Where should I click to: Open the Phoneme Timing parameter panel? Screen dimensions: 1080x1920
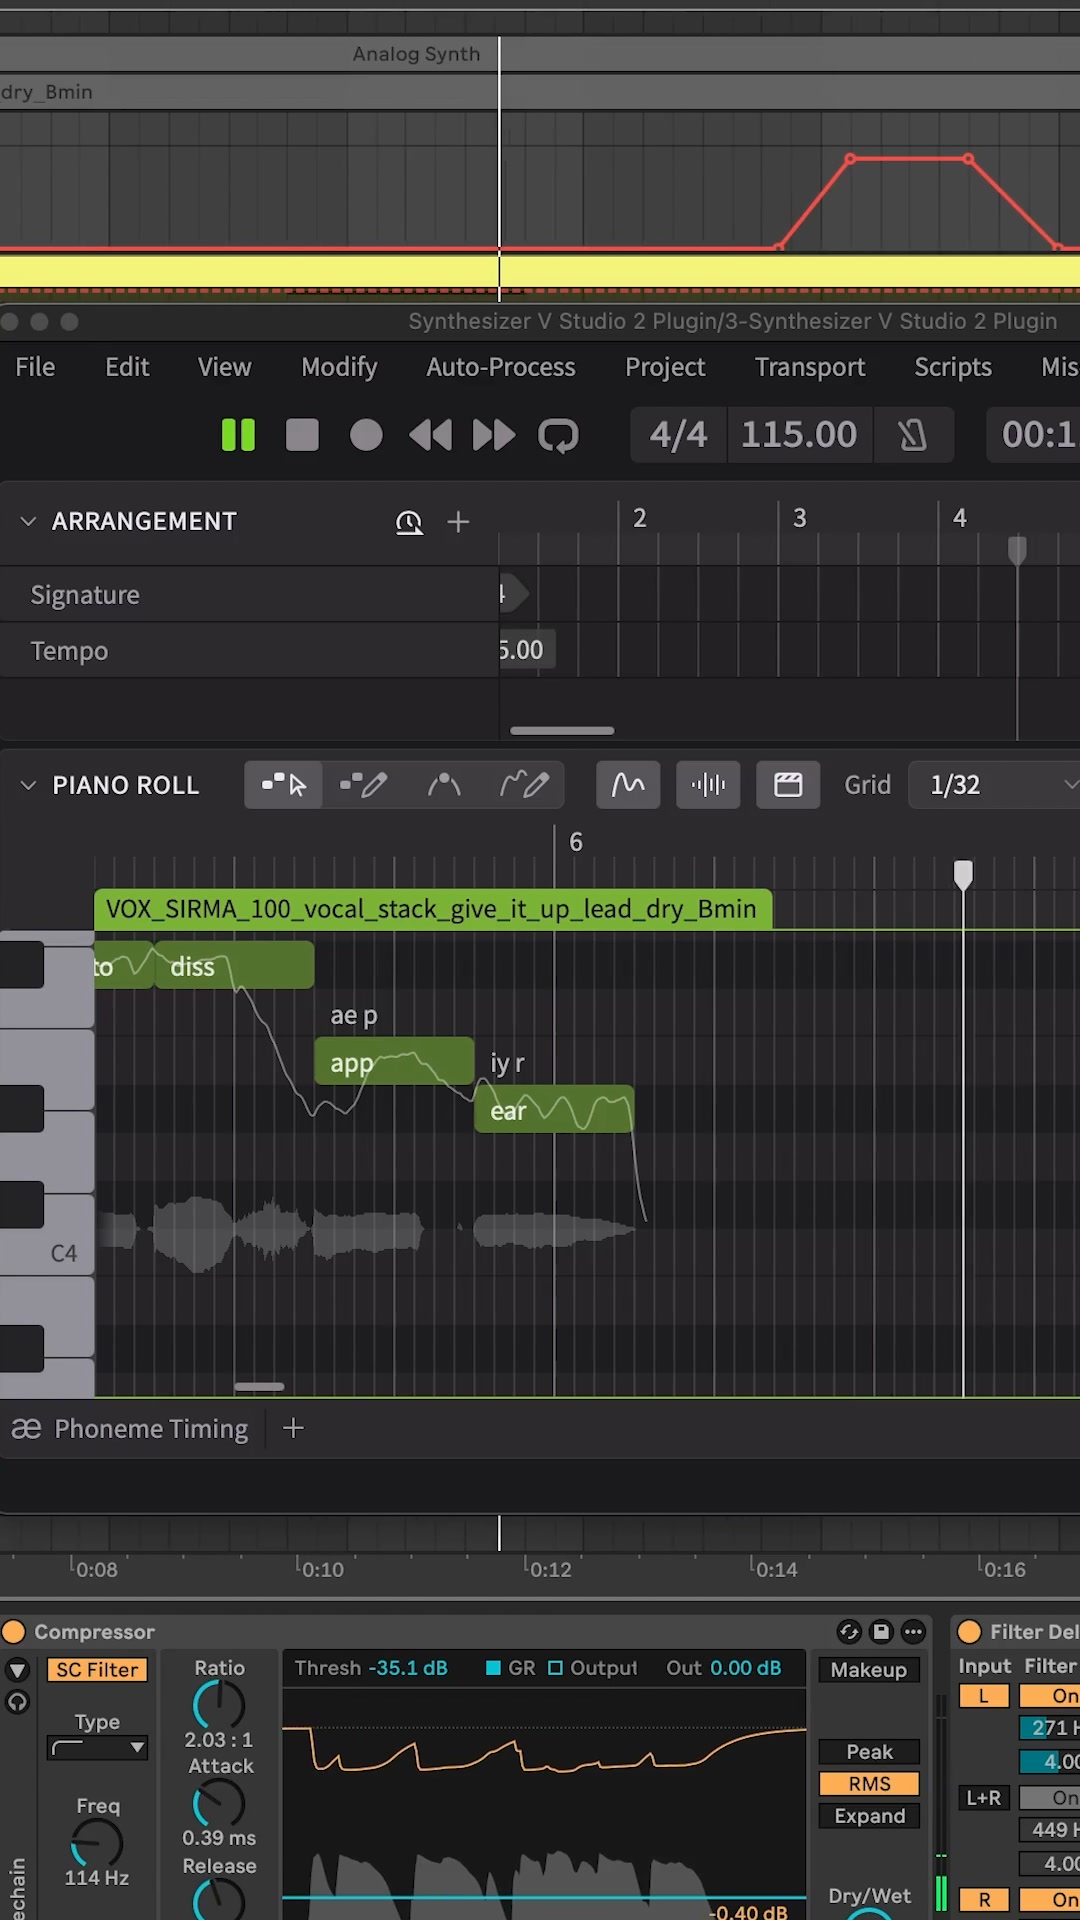tap(130, 1429)
